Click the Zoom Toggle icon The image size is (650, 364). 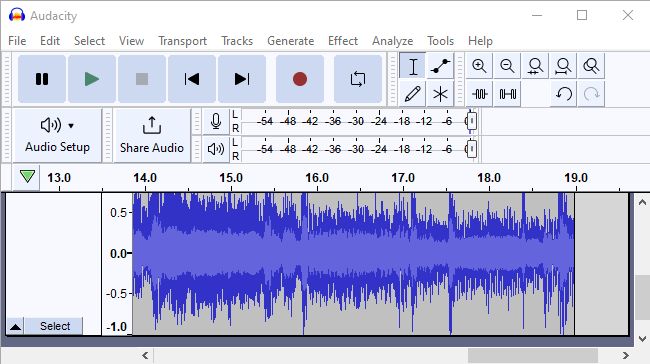pyautogui.click(x=591, y=66)
